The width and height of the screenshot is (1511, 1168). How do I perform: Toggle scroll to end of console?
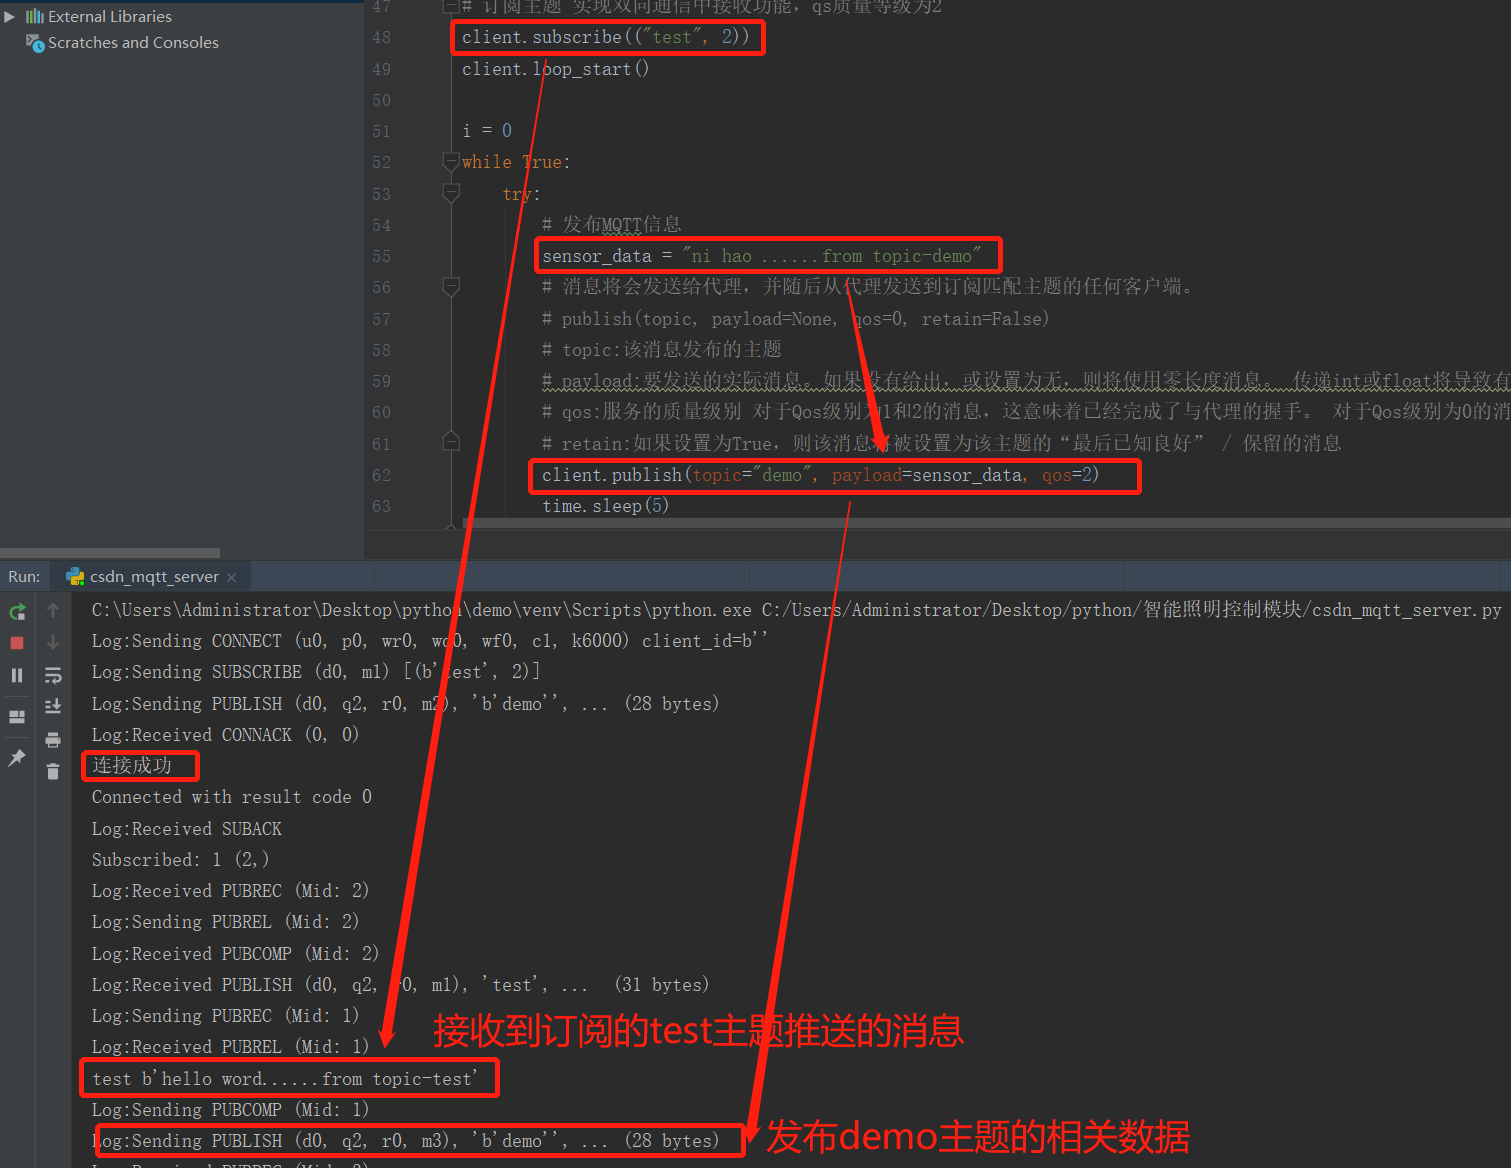(53, 707)
